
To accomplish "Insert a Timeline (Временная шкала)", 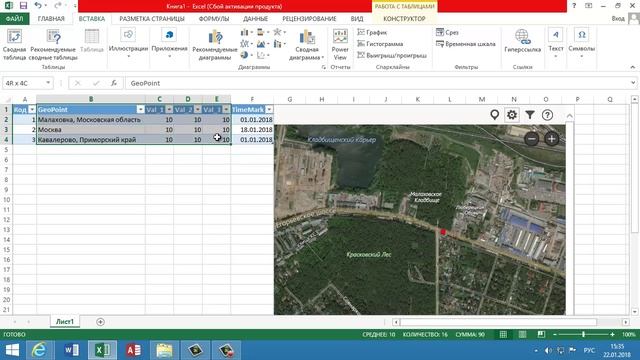I will click(466, 44).
